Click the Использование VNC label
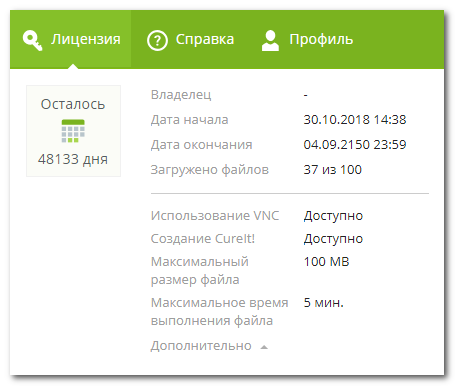Screen dimensions: 455x386 215,216
